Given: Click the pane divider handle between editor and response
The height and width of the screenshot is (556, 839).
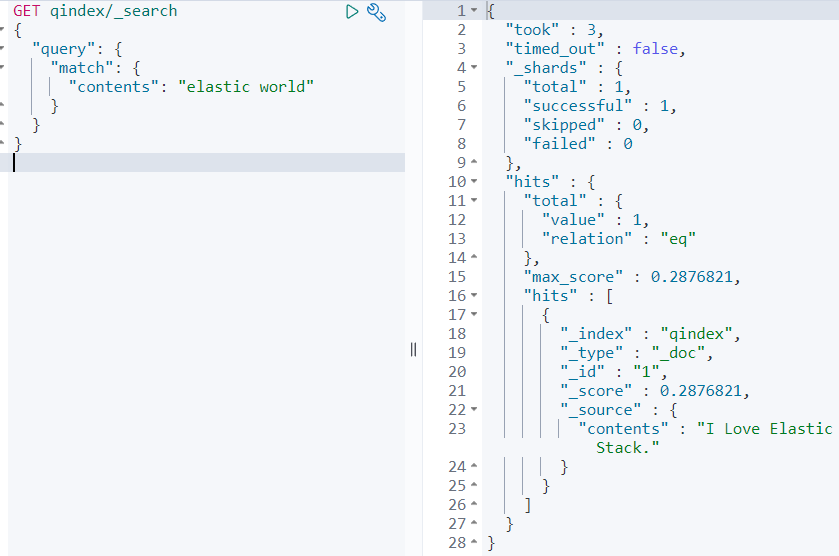Looking at the screenshot, I should [413, 349].
